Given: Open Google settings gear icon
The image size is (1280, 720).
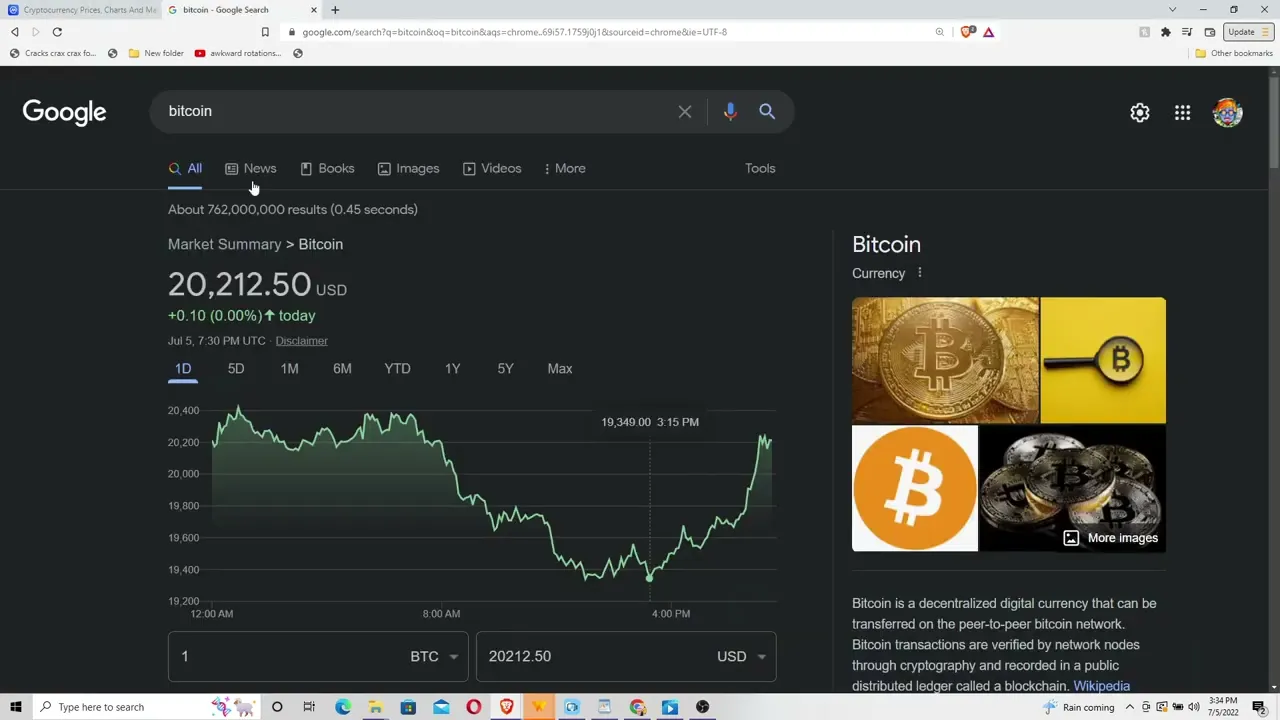Looking at the screenshot, I should click(x=1140, y=113).
